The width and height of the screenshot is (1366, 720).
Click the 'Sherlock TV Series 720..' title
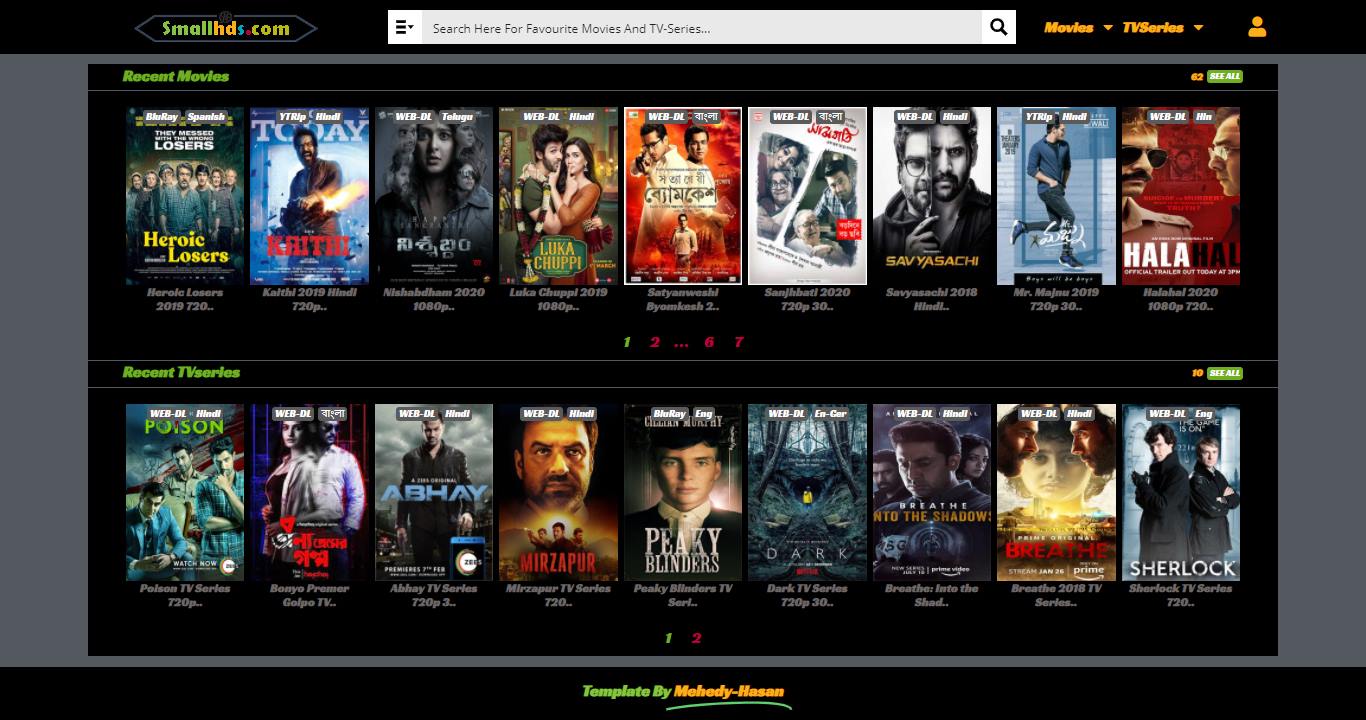[1181, 595]
